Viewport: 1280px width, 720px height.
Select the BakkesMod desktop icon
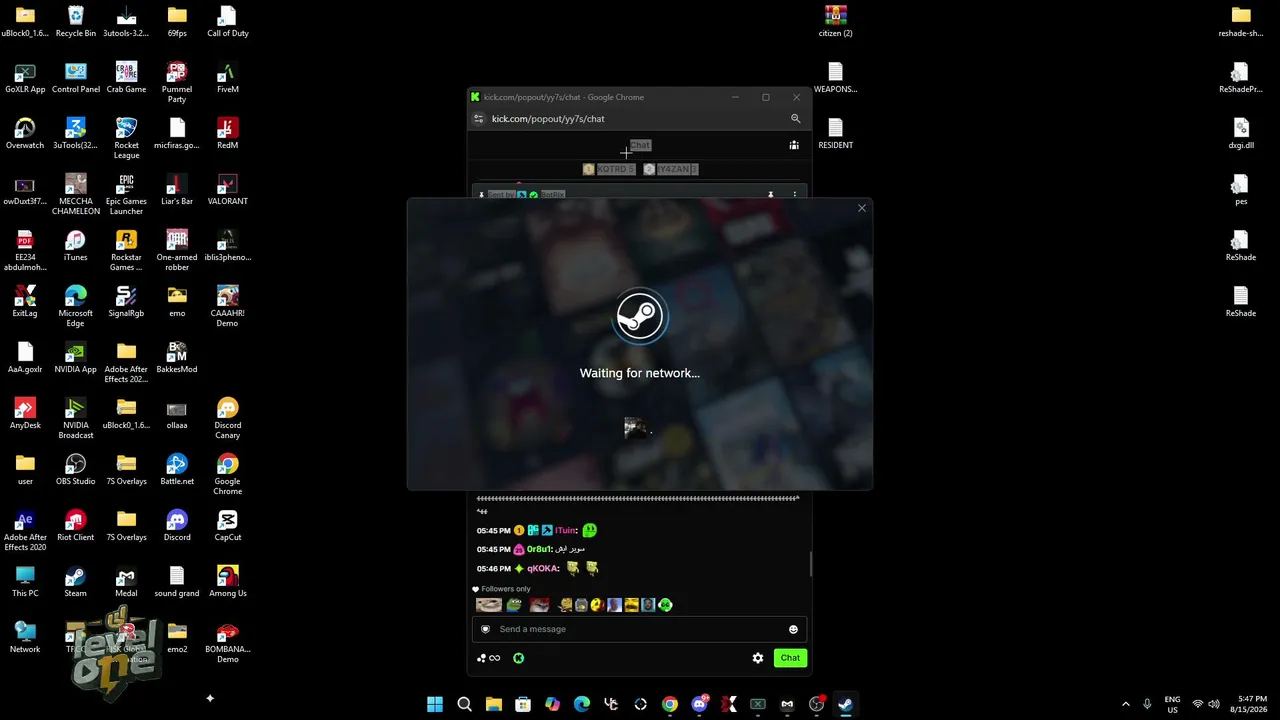tap(177, 357)
